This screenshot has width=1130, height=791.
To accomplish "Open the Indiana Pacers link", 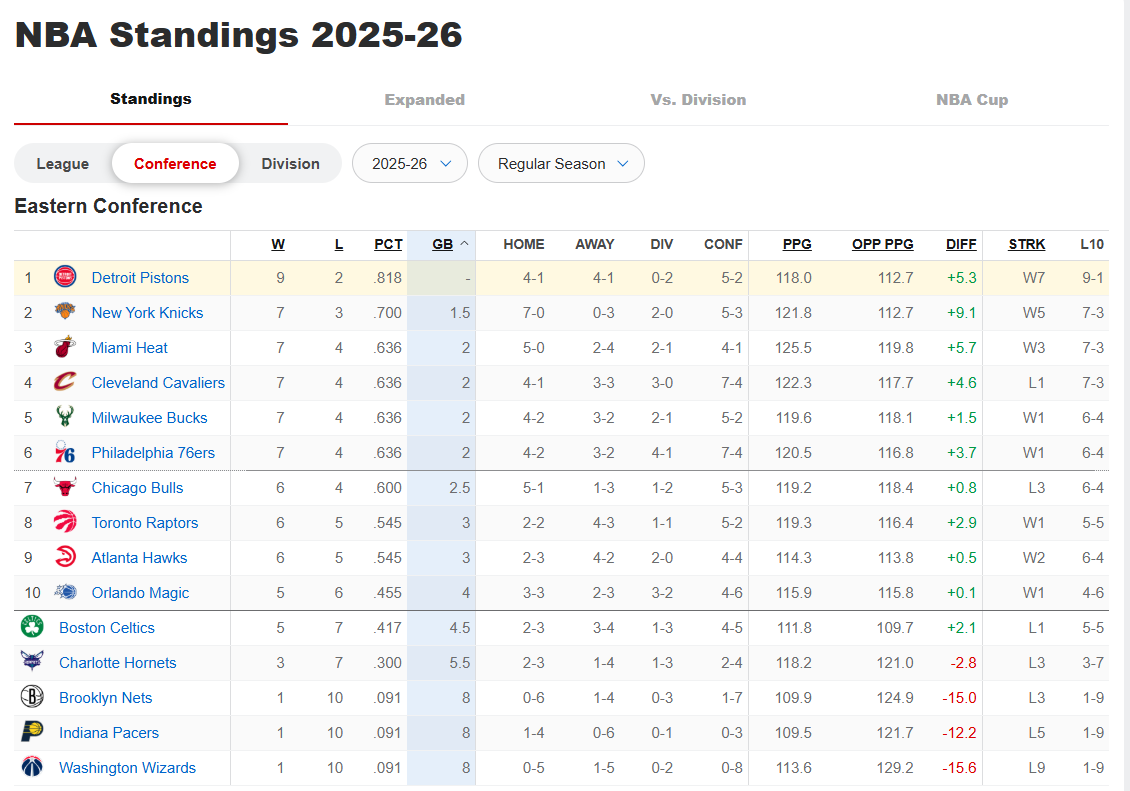I will [x=109, y=733].
